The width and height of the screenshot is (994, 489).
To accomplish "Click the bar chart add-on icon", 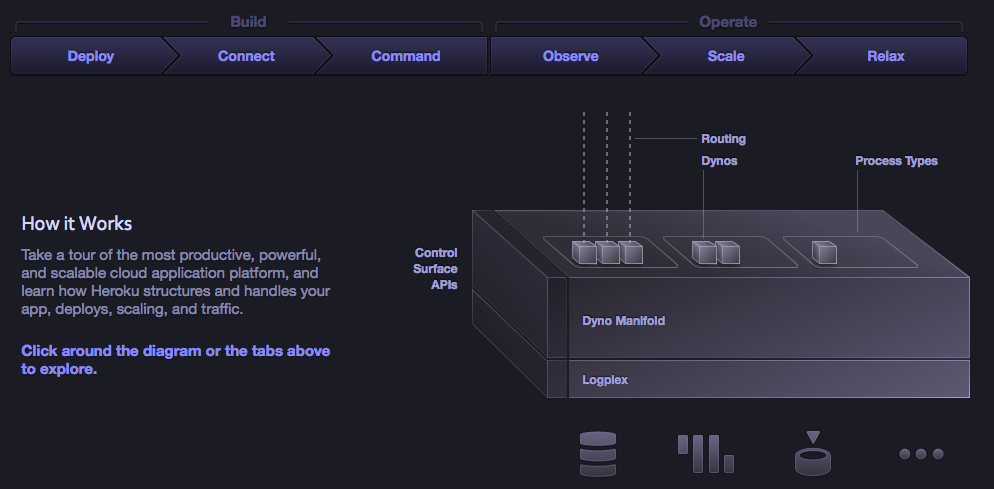I will pos(706,453).
